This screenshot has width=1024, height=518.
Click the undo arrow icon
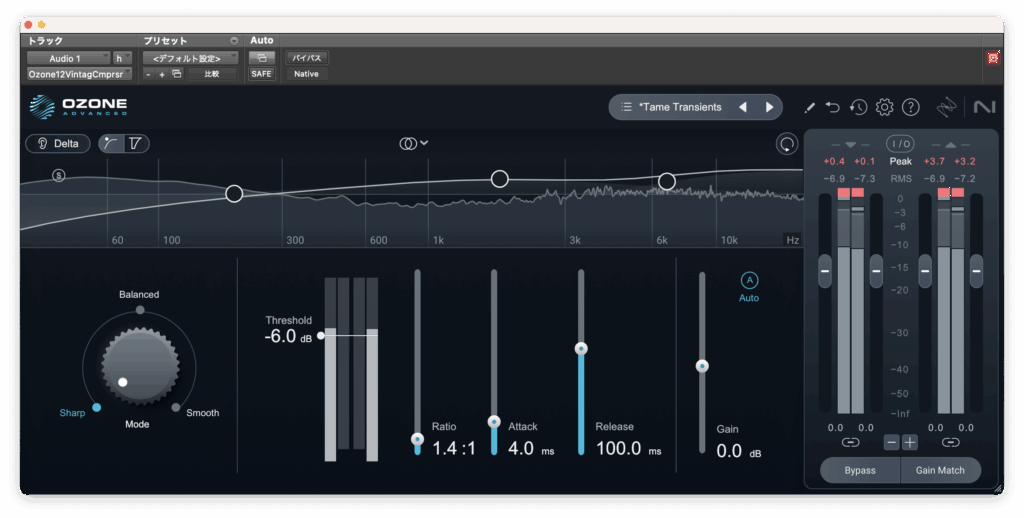(x=833, y=107)
